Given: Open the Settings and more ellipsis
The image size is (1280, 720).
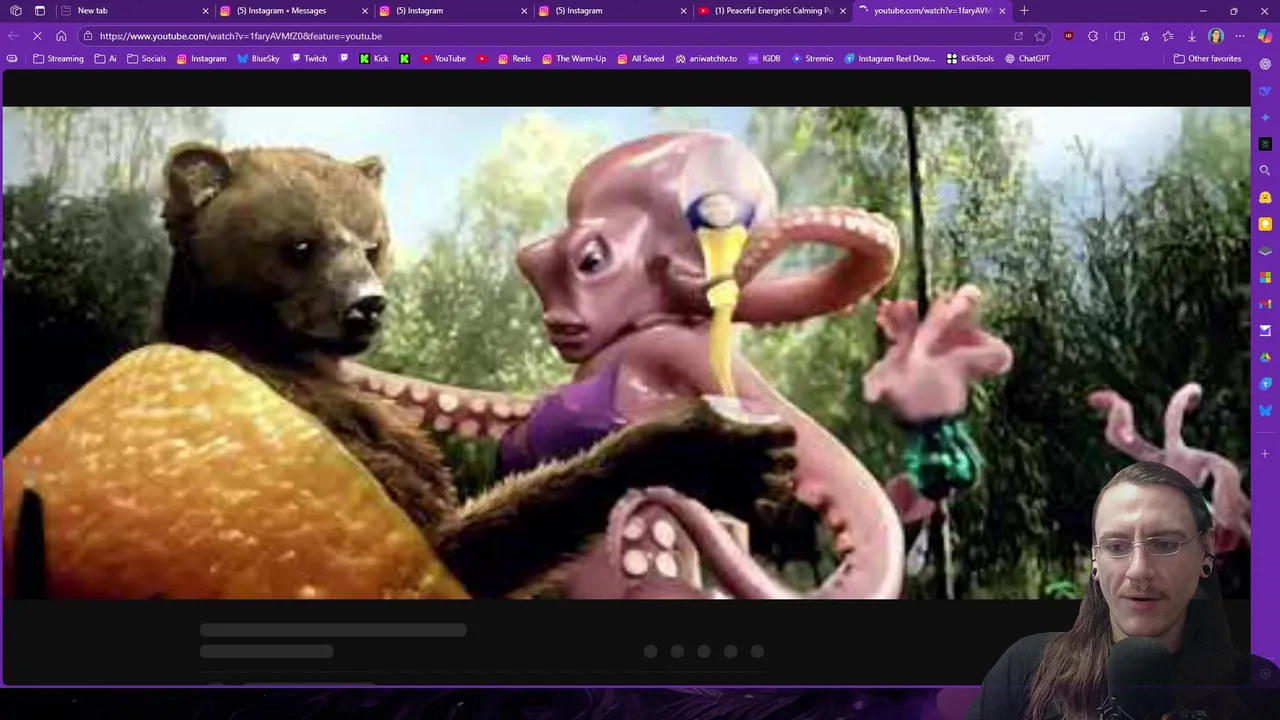Looking at the screenshot, I should [1240, 36].
